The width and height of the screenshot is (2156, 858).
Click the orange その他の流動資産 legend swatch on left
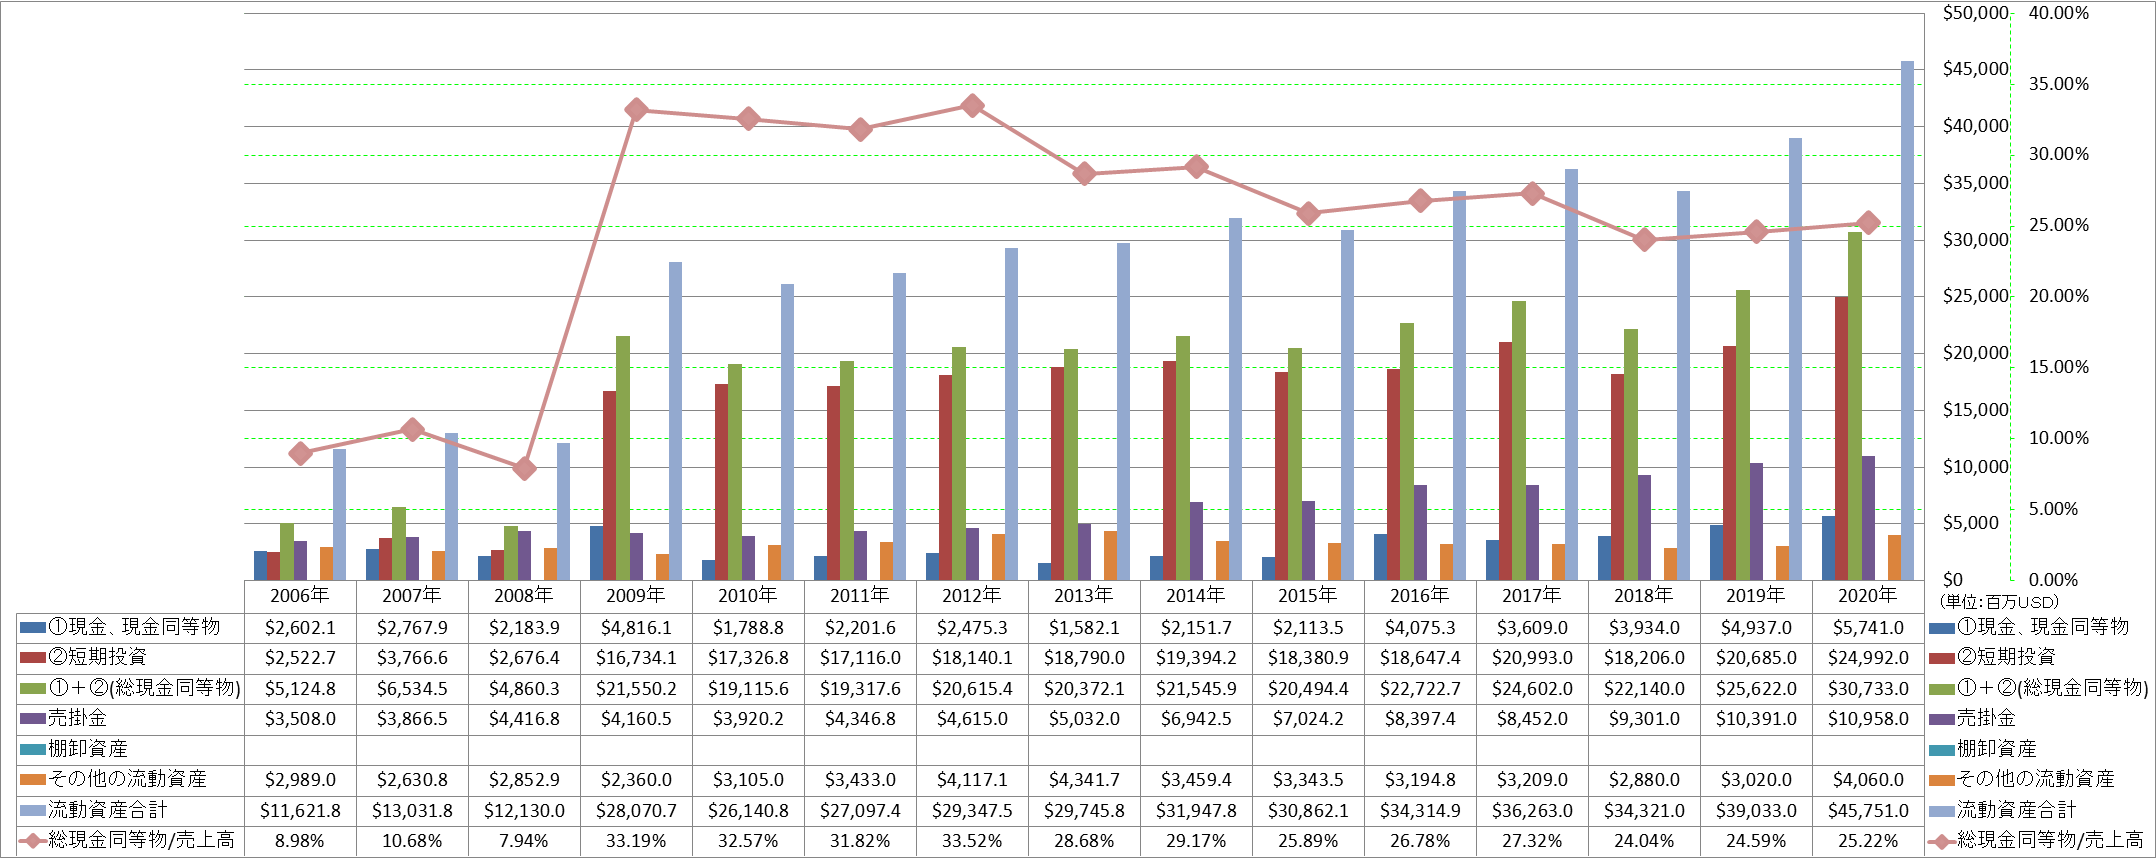pos(34,780)
